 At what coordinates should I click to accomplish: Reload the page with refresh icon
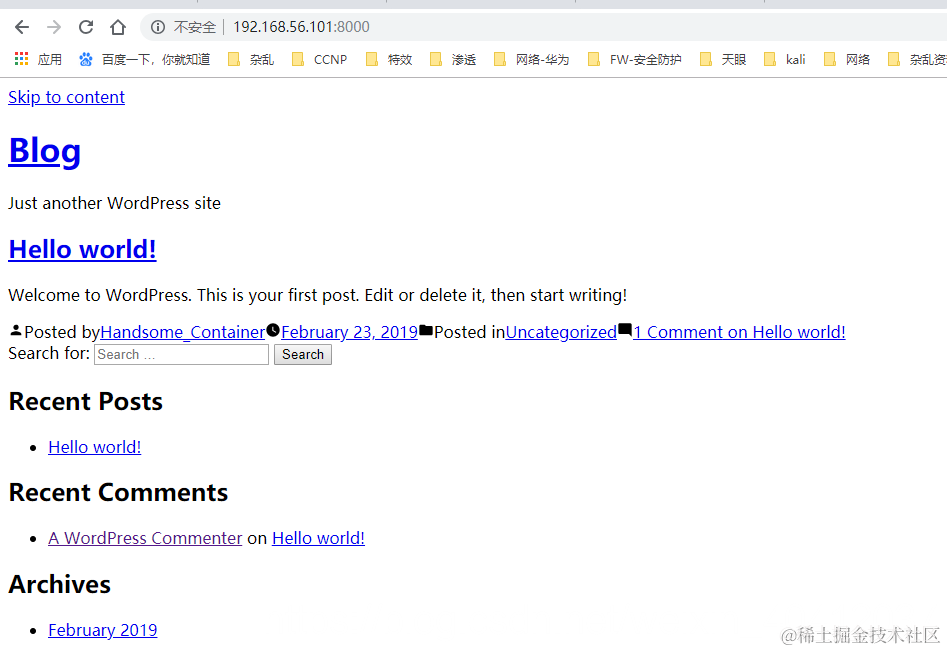tap(86, 27)
